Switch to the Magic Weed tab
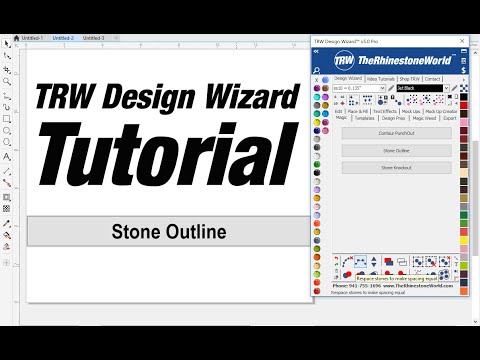The height and width of the screenshot is (360, 480). 424,118
